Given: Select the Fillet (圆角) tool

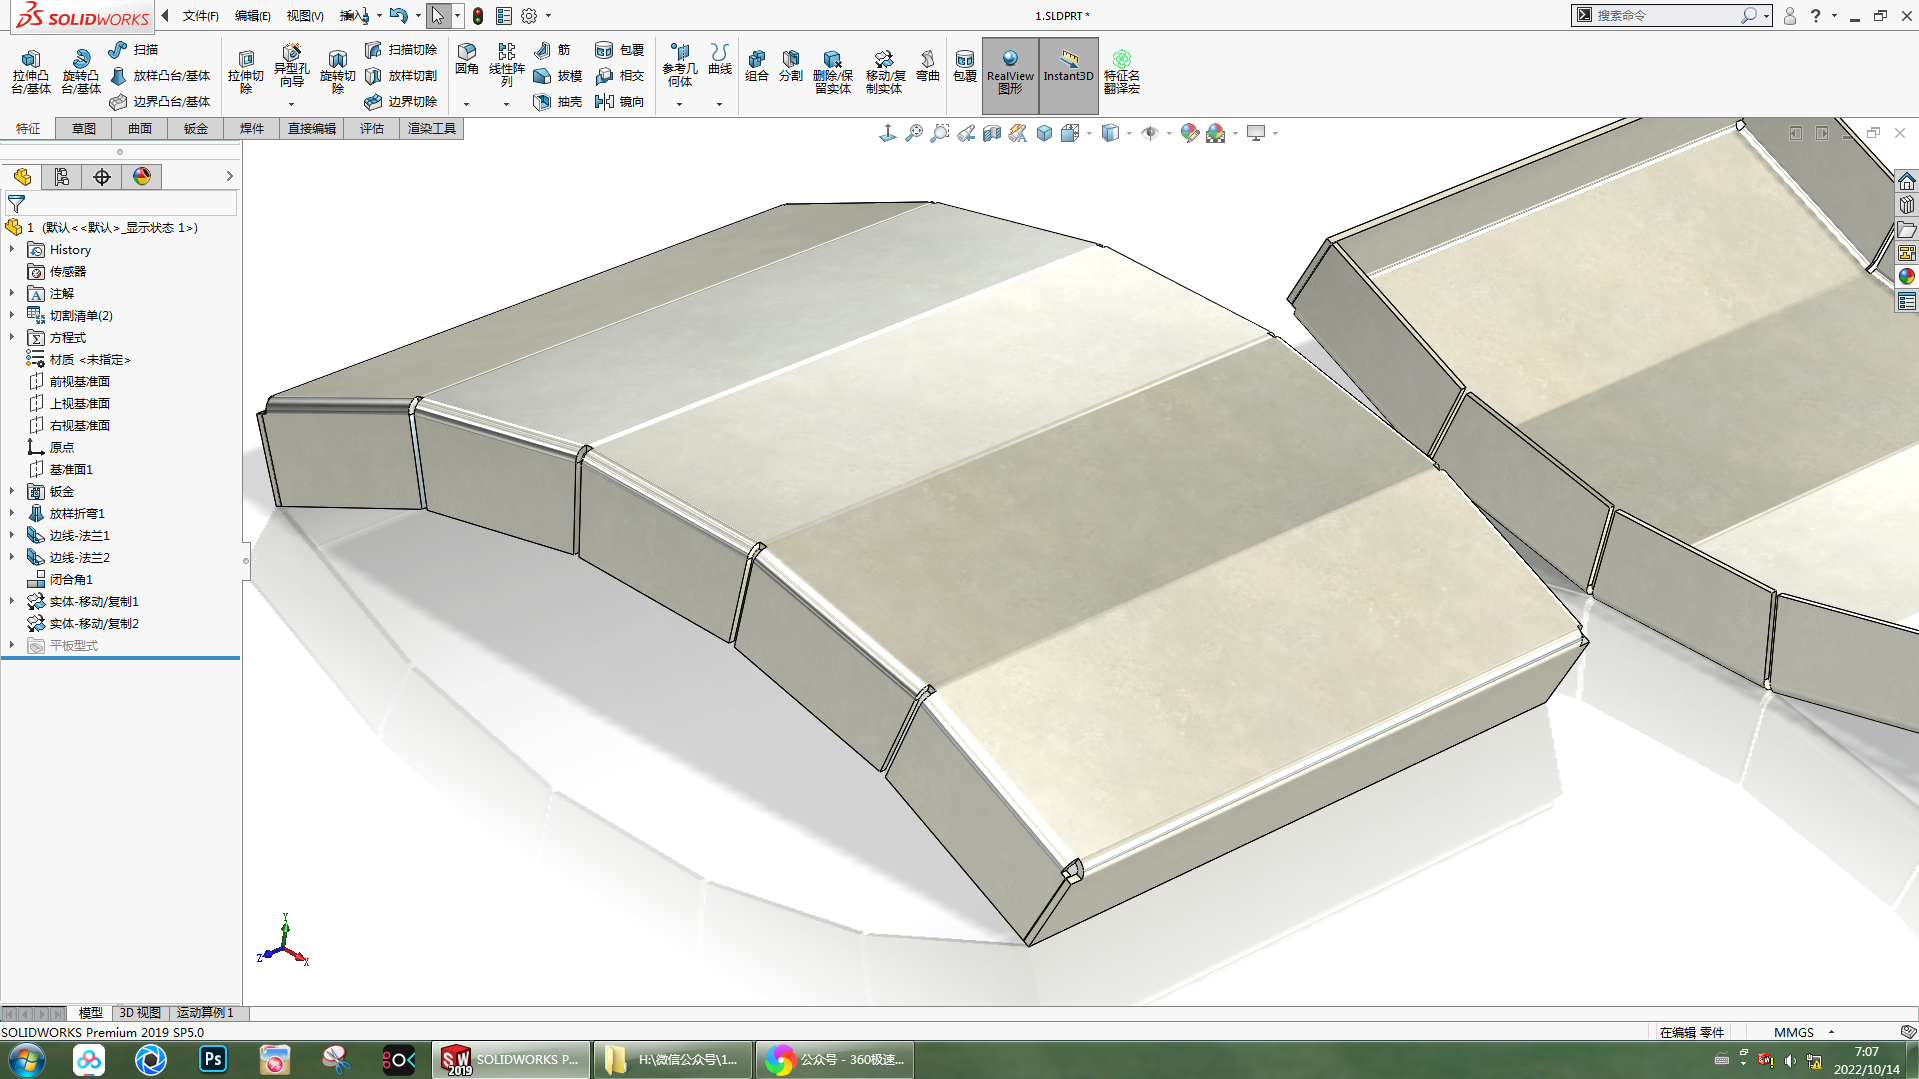Looking at the screenshot, I should click(467, 60).
